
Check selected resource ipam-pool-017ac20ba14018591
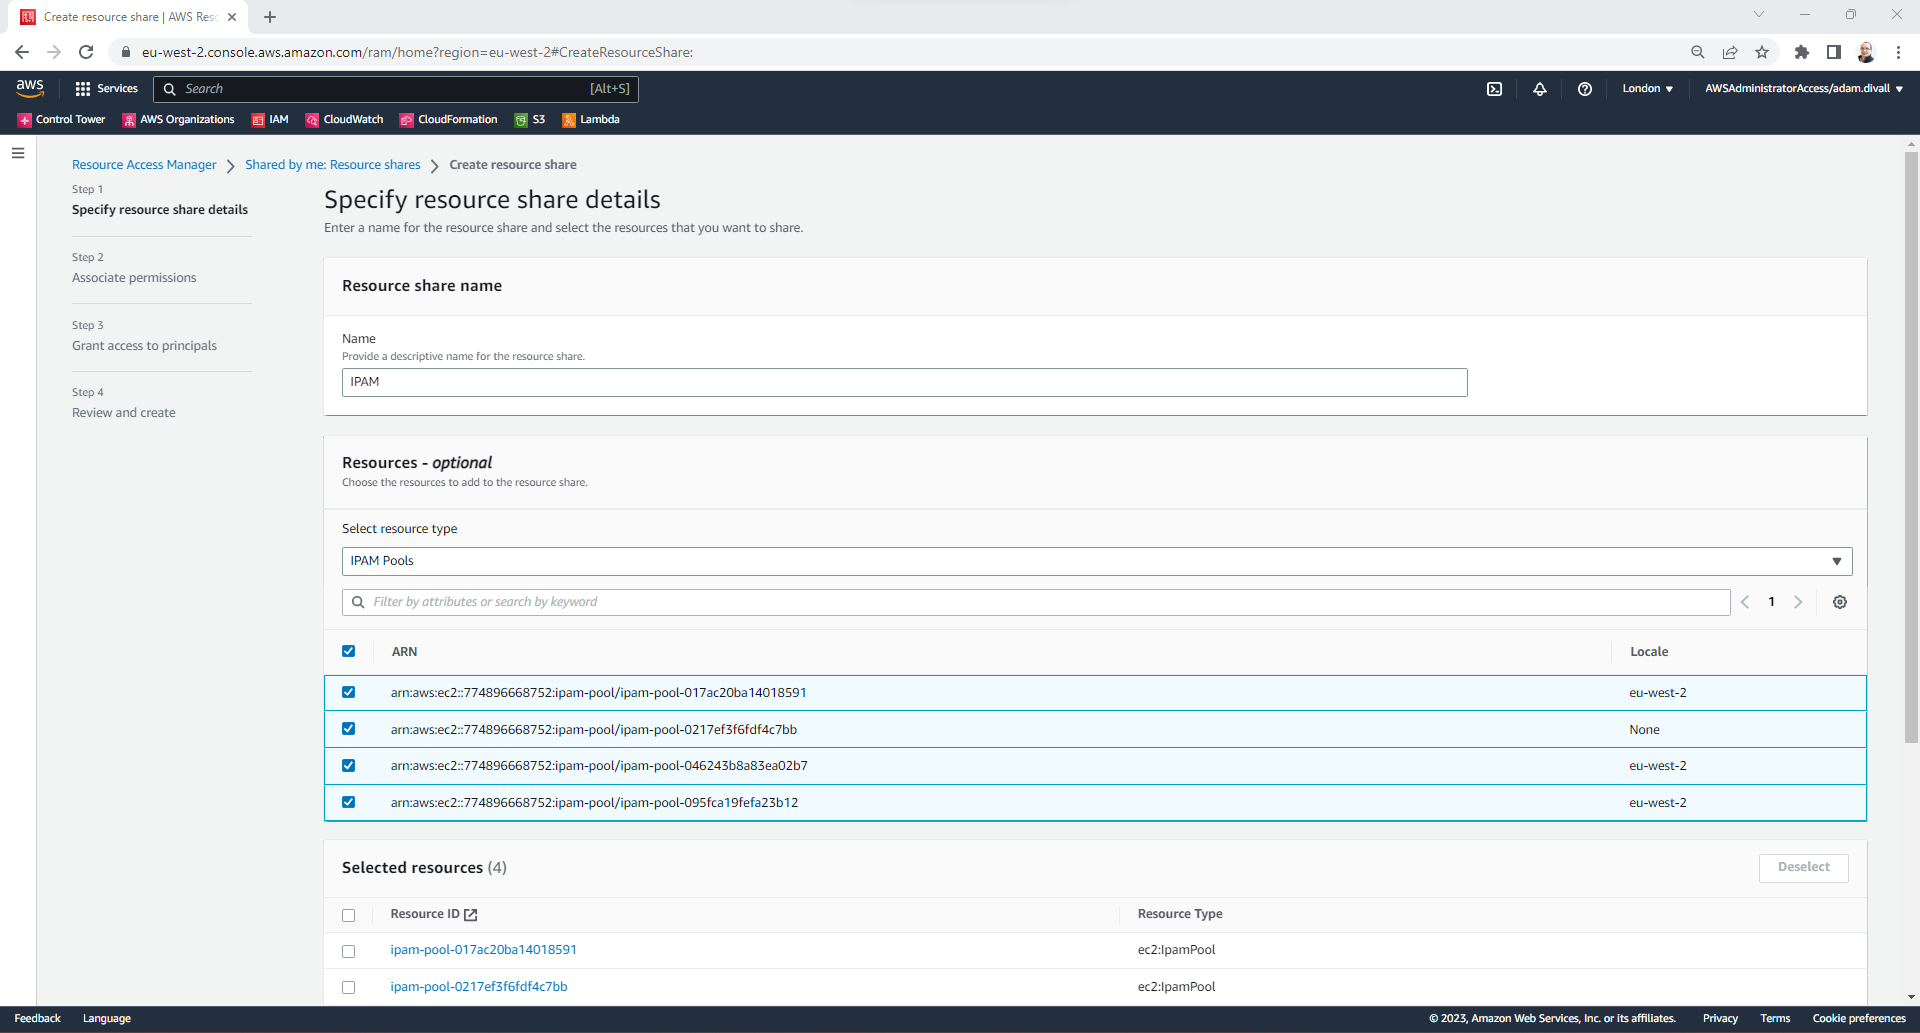[x=349, y=951]
